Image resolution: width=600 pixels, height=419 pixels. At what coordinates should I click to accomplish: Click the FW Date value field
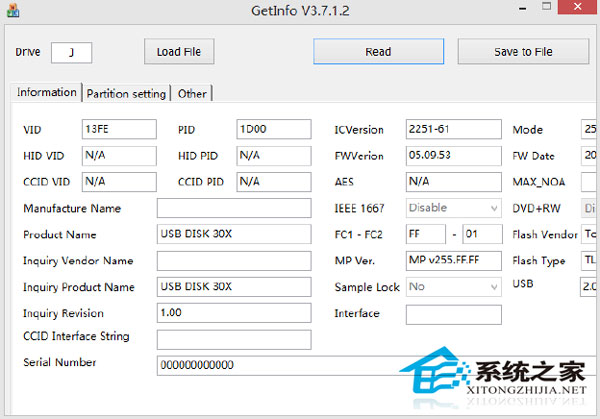(590, 155)
